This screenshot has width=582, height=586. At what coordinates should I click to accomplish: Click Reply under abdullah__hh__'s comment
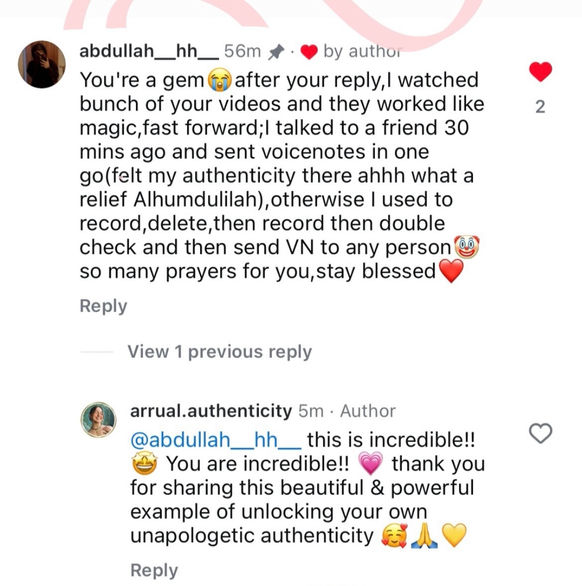pyautogui.click(x=104, y=306)
